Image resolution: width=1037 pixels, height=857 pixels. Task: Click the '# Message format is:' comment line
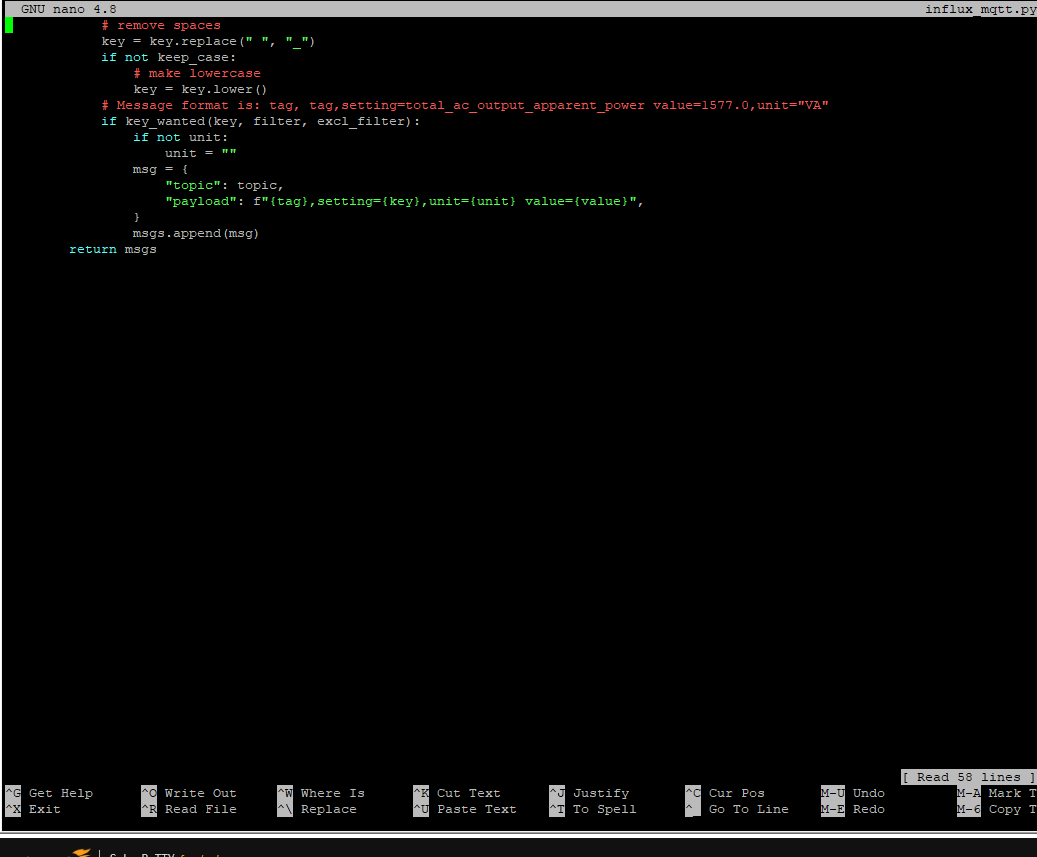tap(465, 105)
